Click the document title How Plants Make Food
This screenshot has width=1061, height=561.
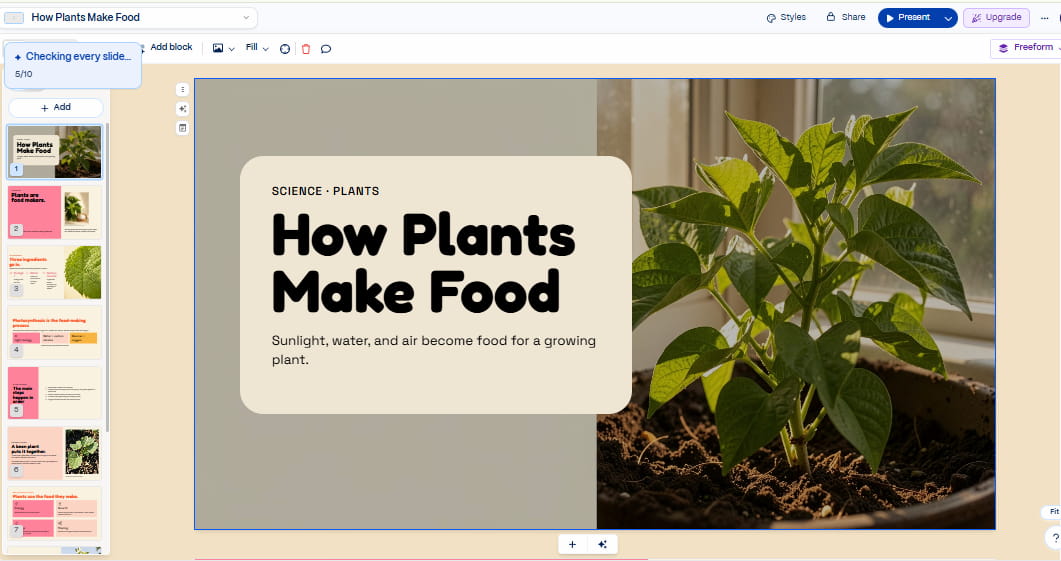pyautogui.click(x=86, y=18)
